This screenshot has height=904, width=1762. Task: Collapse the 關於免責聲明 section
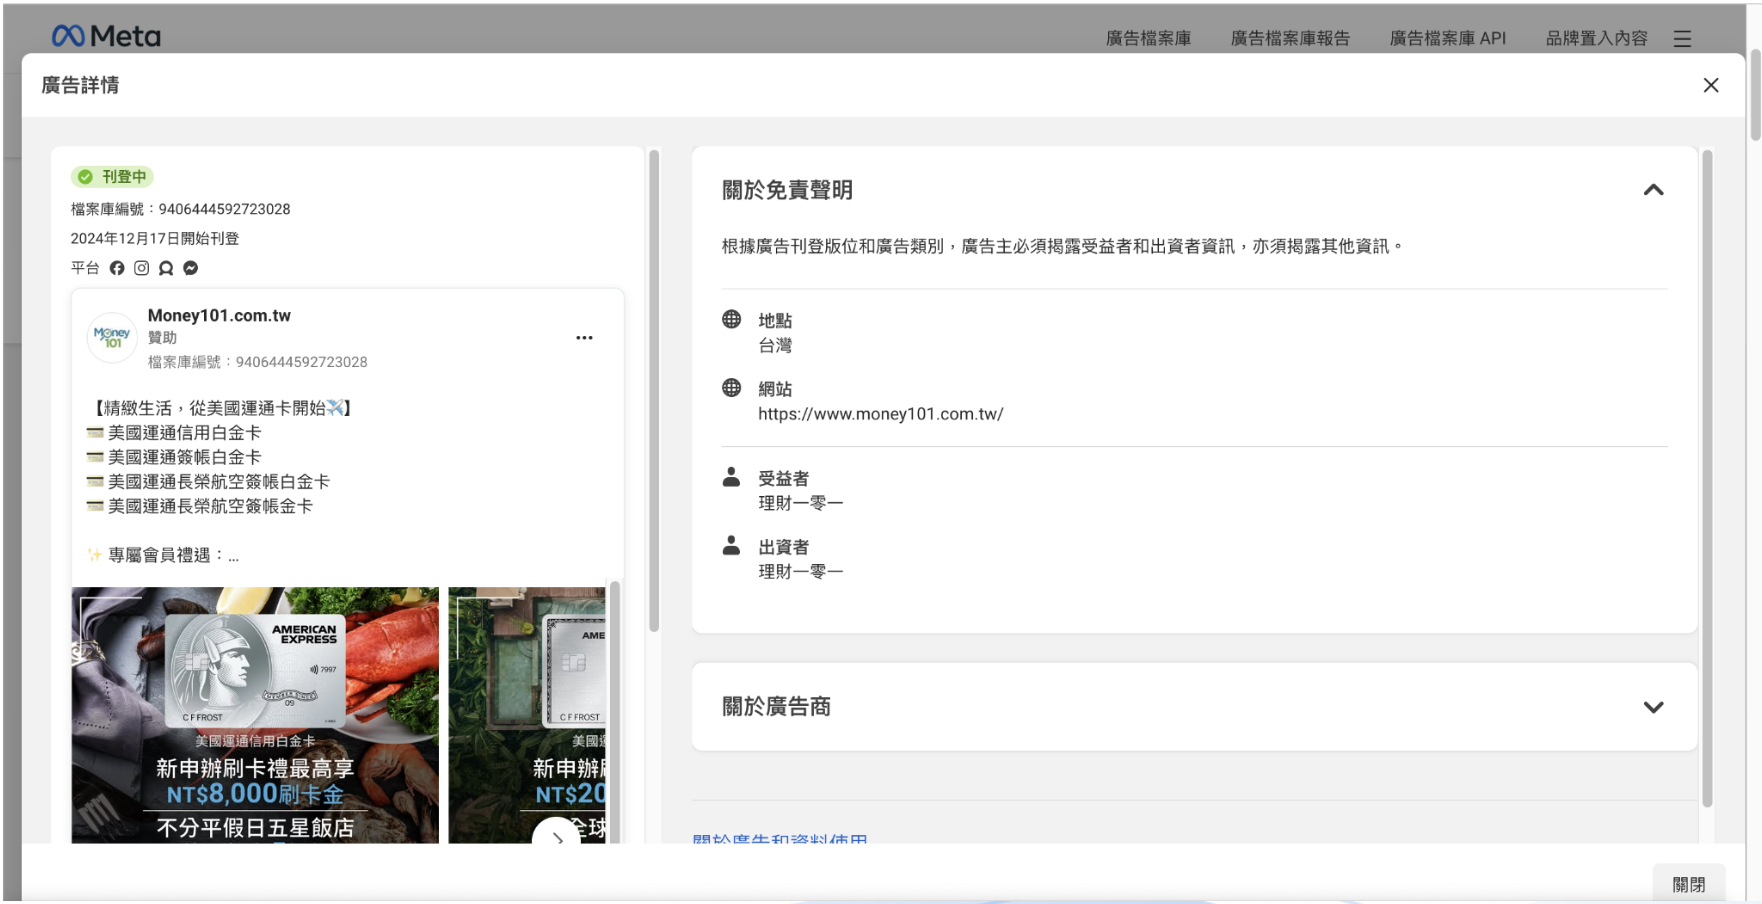pyautogui.click(x=1653, y=190)
